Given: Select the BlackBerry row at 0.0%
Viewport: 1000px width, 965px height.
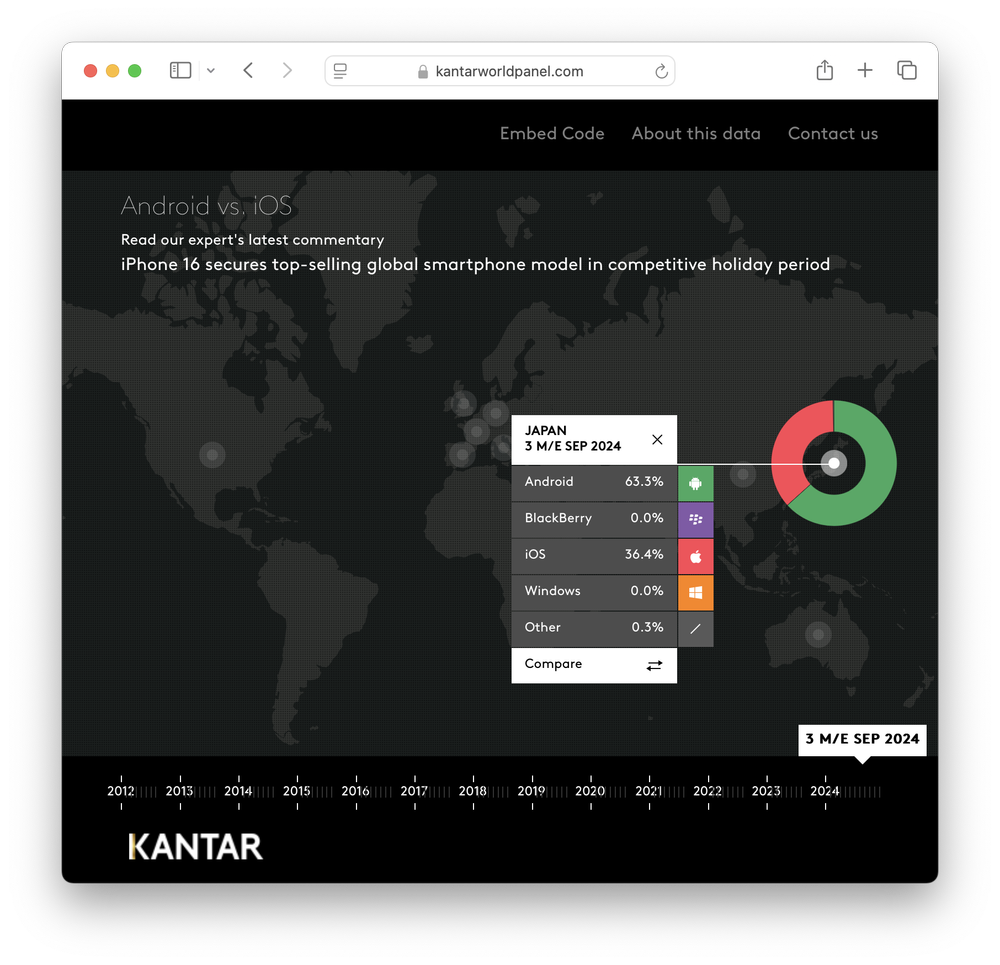Looking at the screenshot, I should click(x=594, y=519).
